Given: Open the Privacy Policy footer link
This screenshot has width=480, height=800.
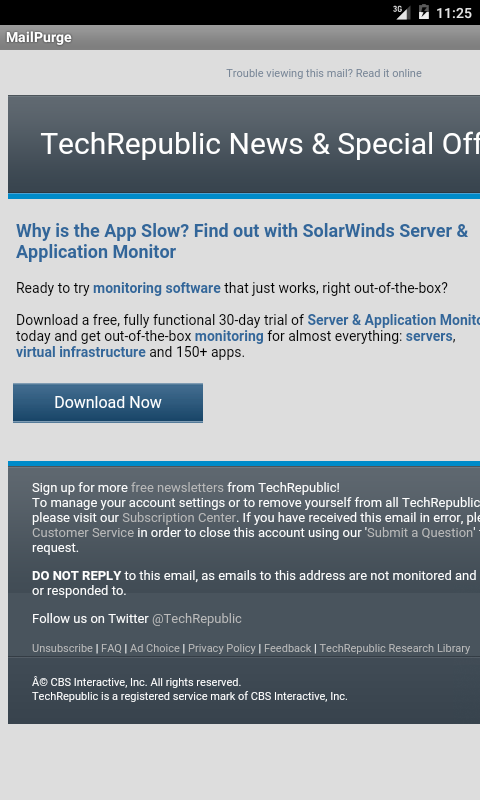Looking at the screenshot, I should (221, 648).
